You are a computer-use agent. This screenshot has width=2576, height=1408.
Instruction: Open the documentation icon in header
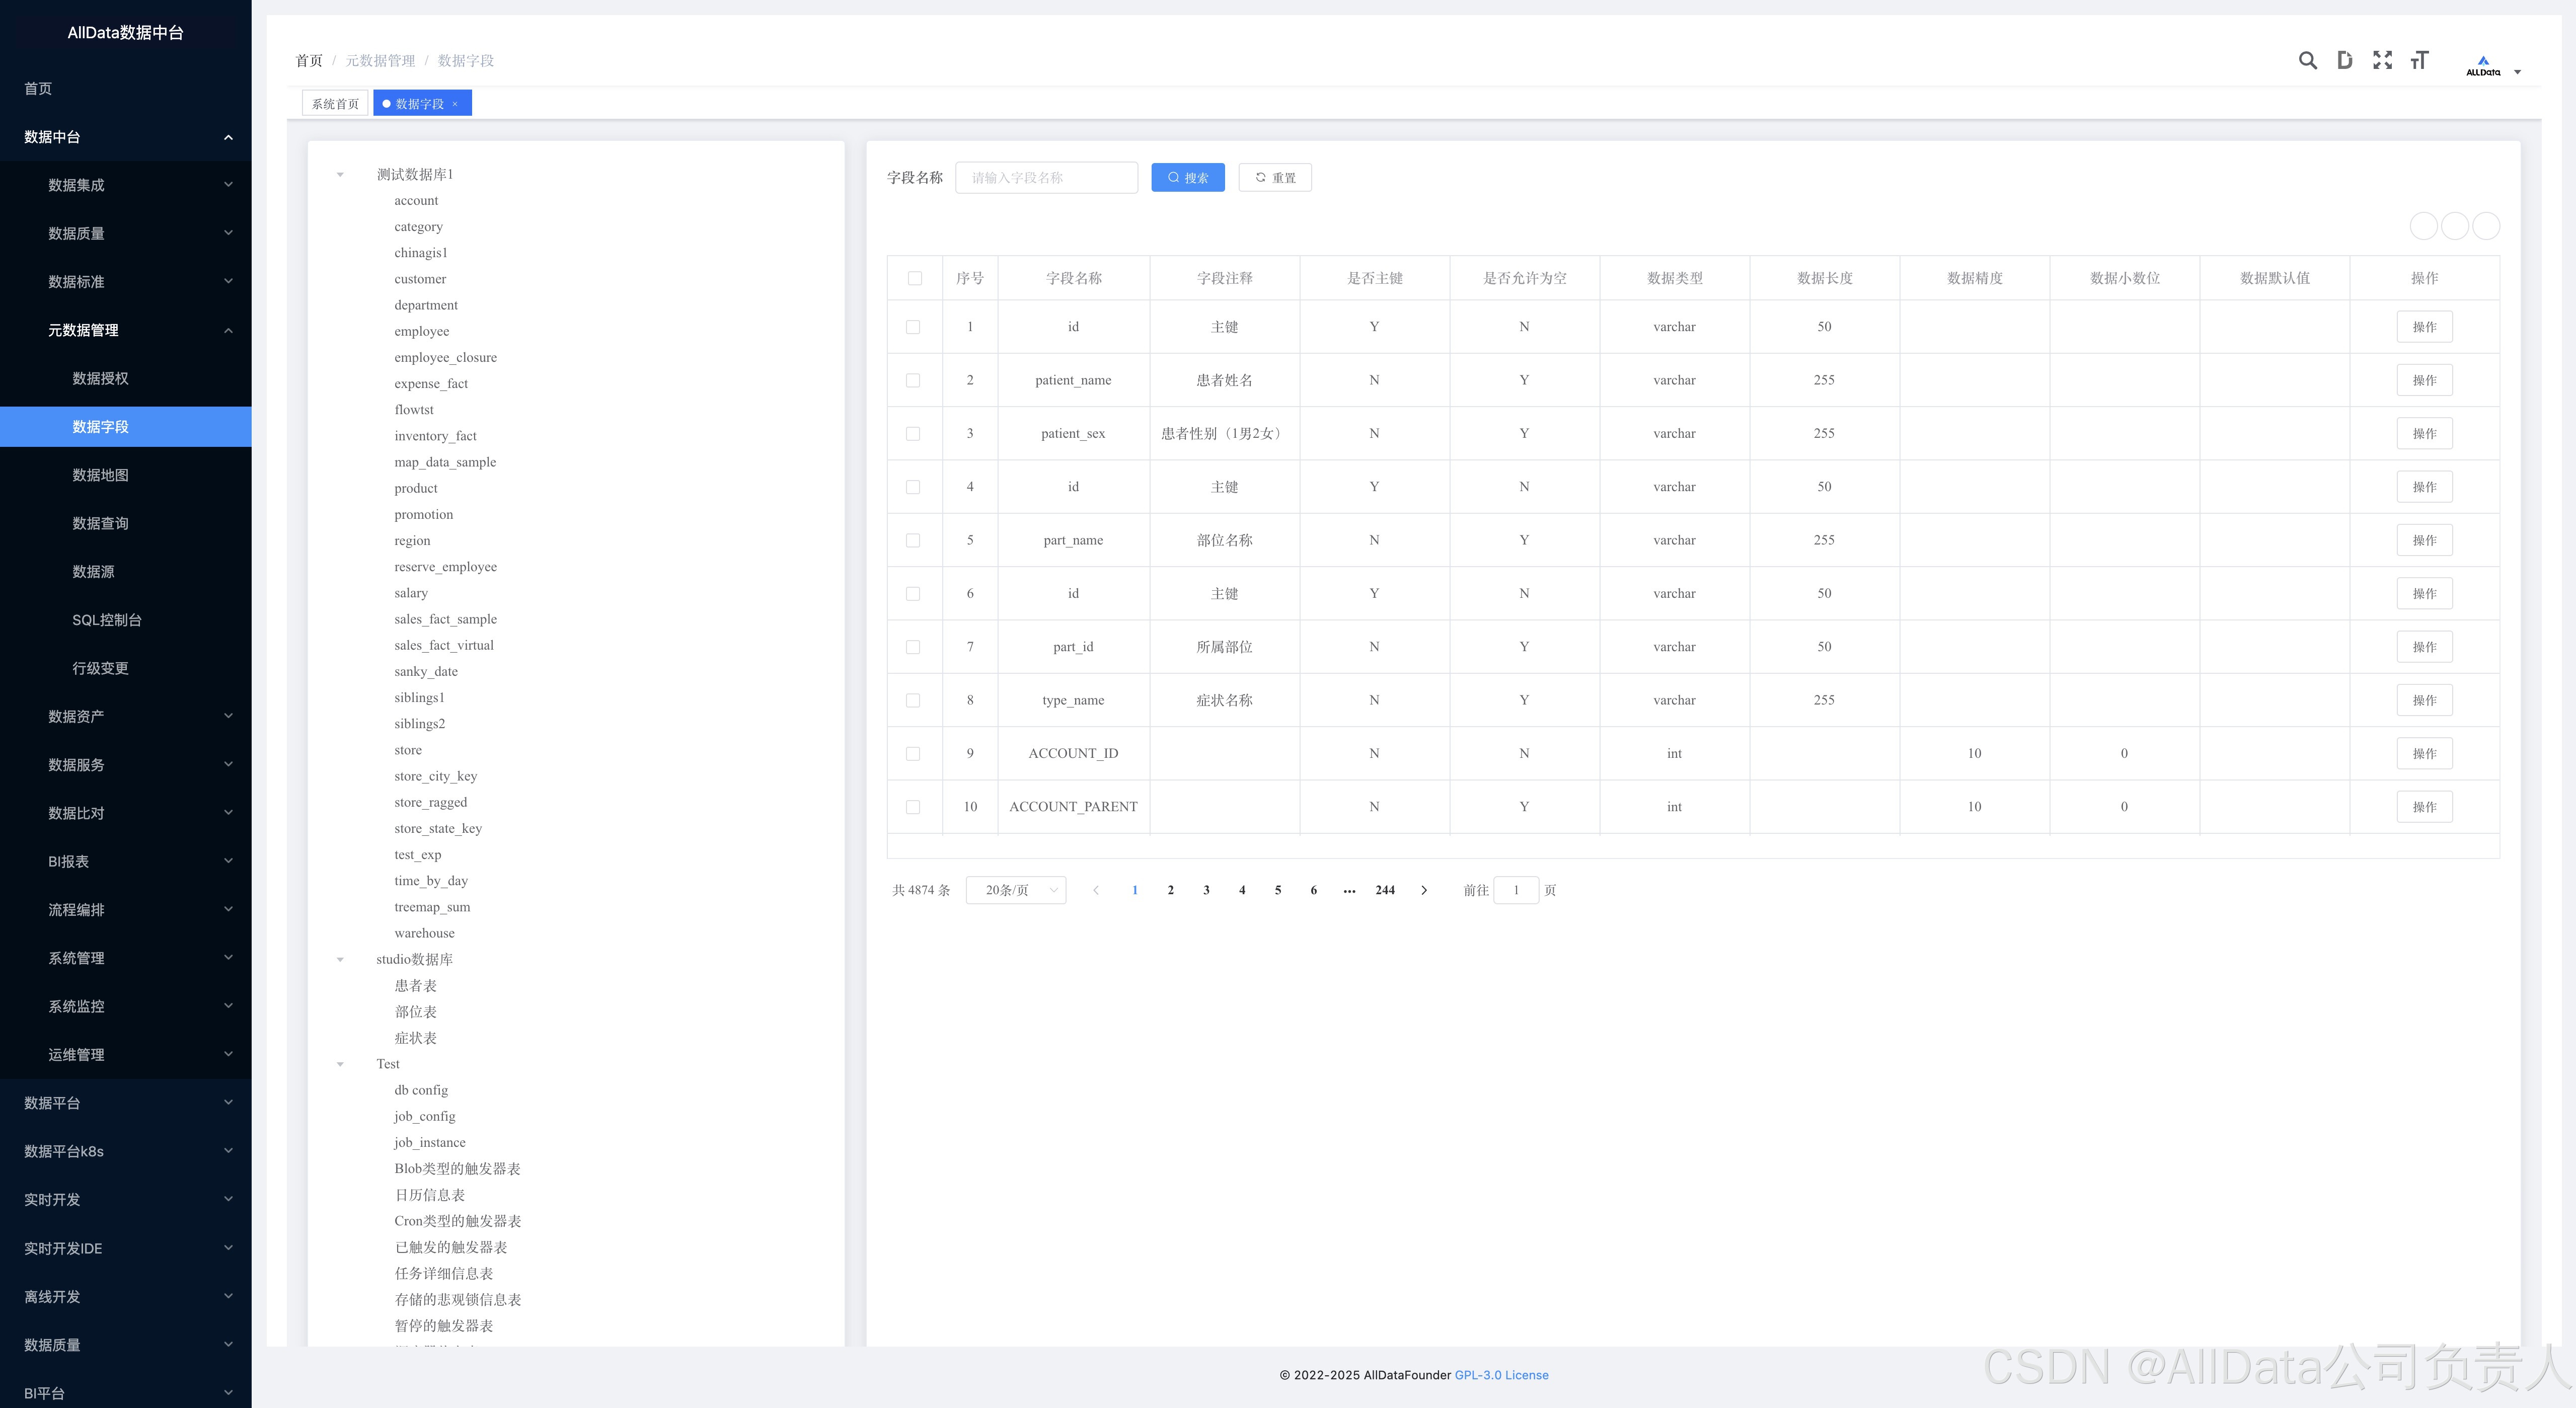click(x=2344, y=60)
